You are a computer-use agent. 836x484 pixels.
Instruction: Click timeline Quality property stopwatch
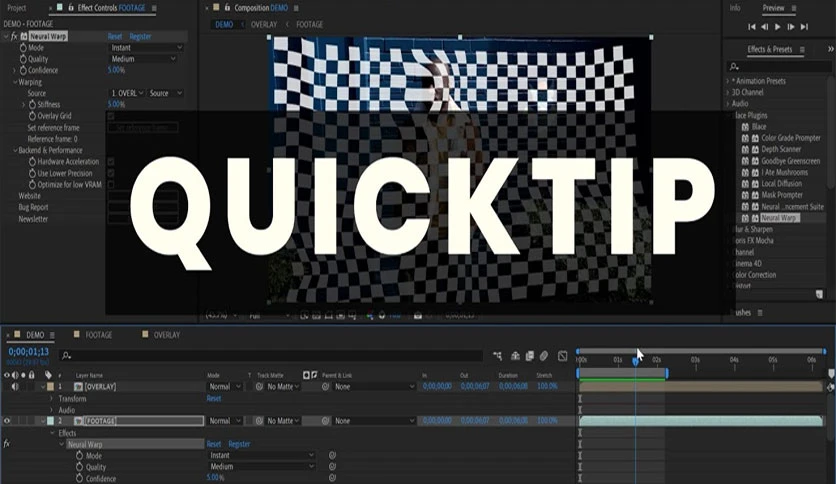79,467
